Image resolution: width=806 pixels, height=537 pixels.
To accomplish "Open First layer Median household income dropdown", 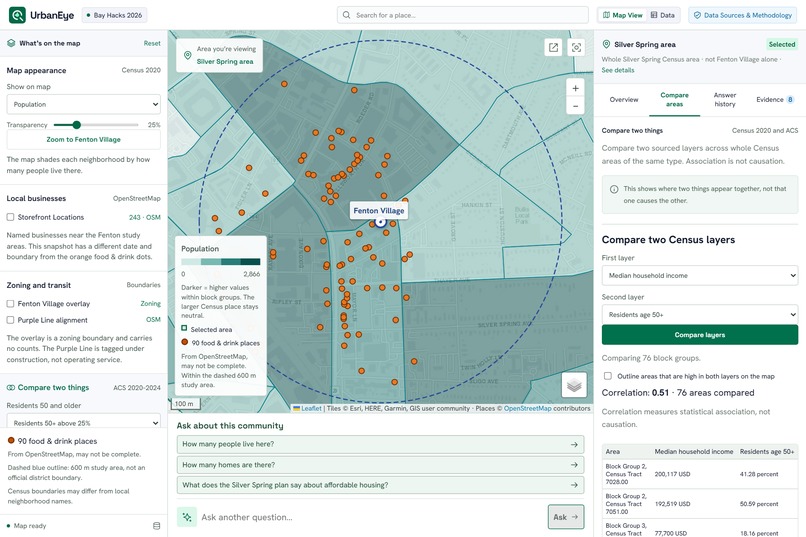I will [700, 275].
